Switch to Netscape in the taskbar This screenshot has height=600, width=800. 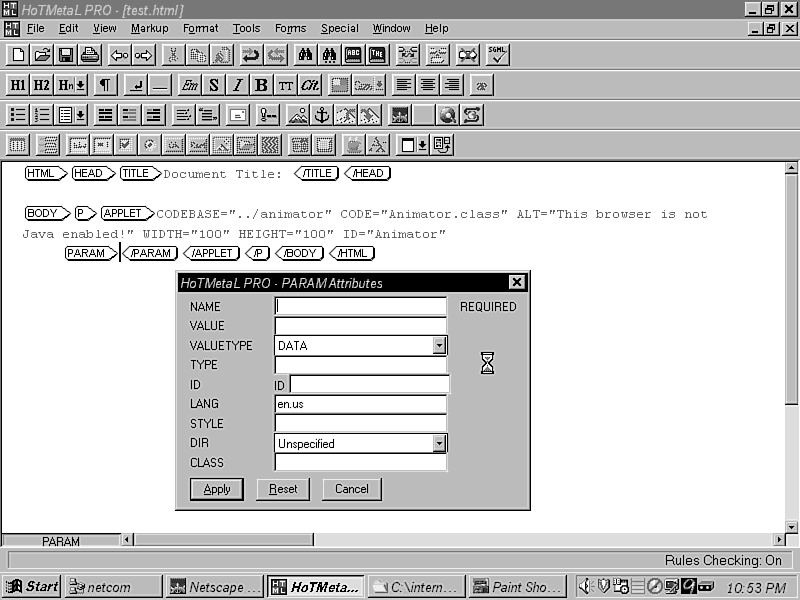tap(215, 587)
